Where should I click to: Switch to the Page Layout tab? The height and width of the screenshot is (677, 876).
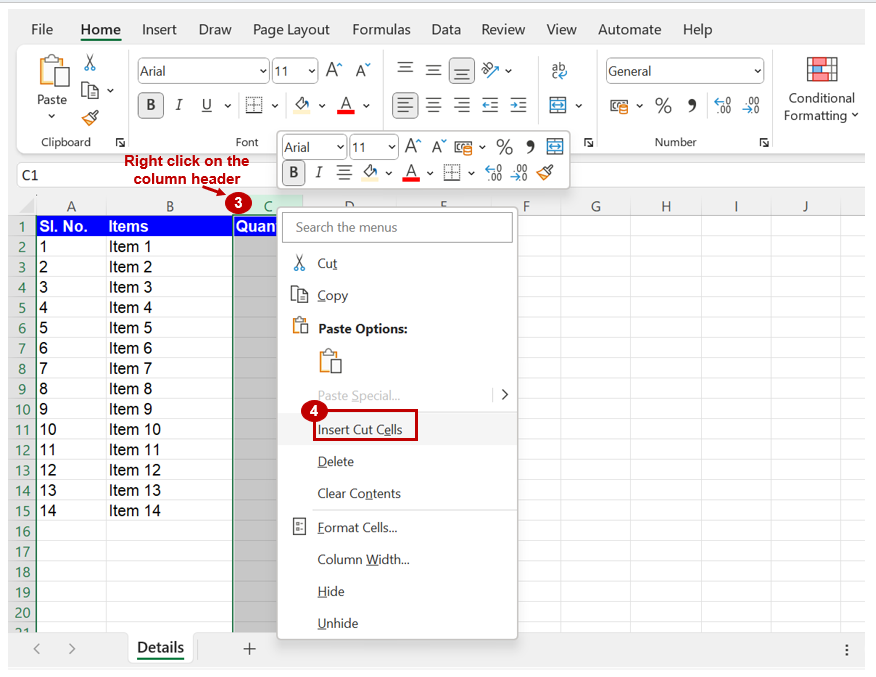[291, 30]
